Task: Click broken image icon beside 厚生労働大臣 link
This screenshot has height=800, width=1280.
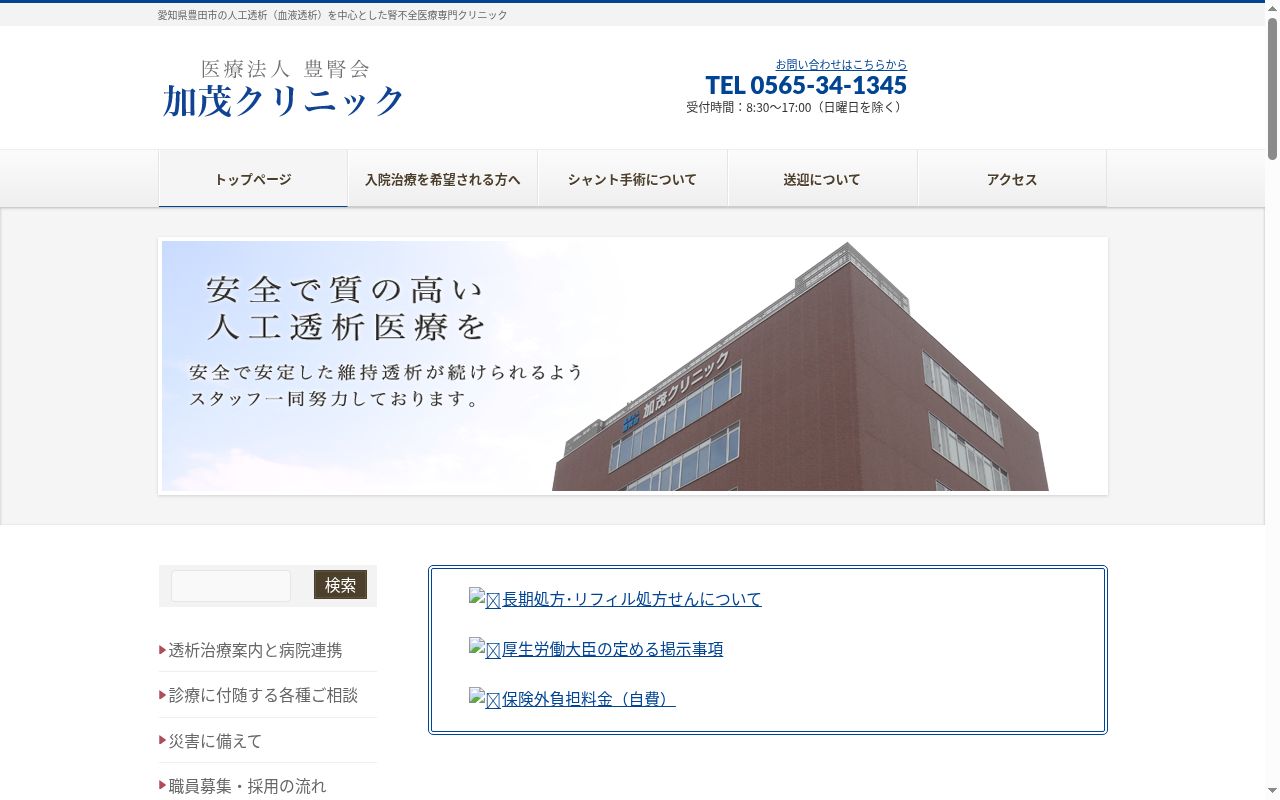Action: click(484, 648)
